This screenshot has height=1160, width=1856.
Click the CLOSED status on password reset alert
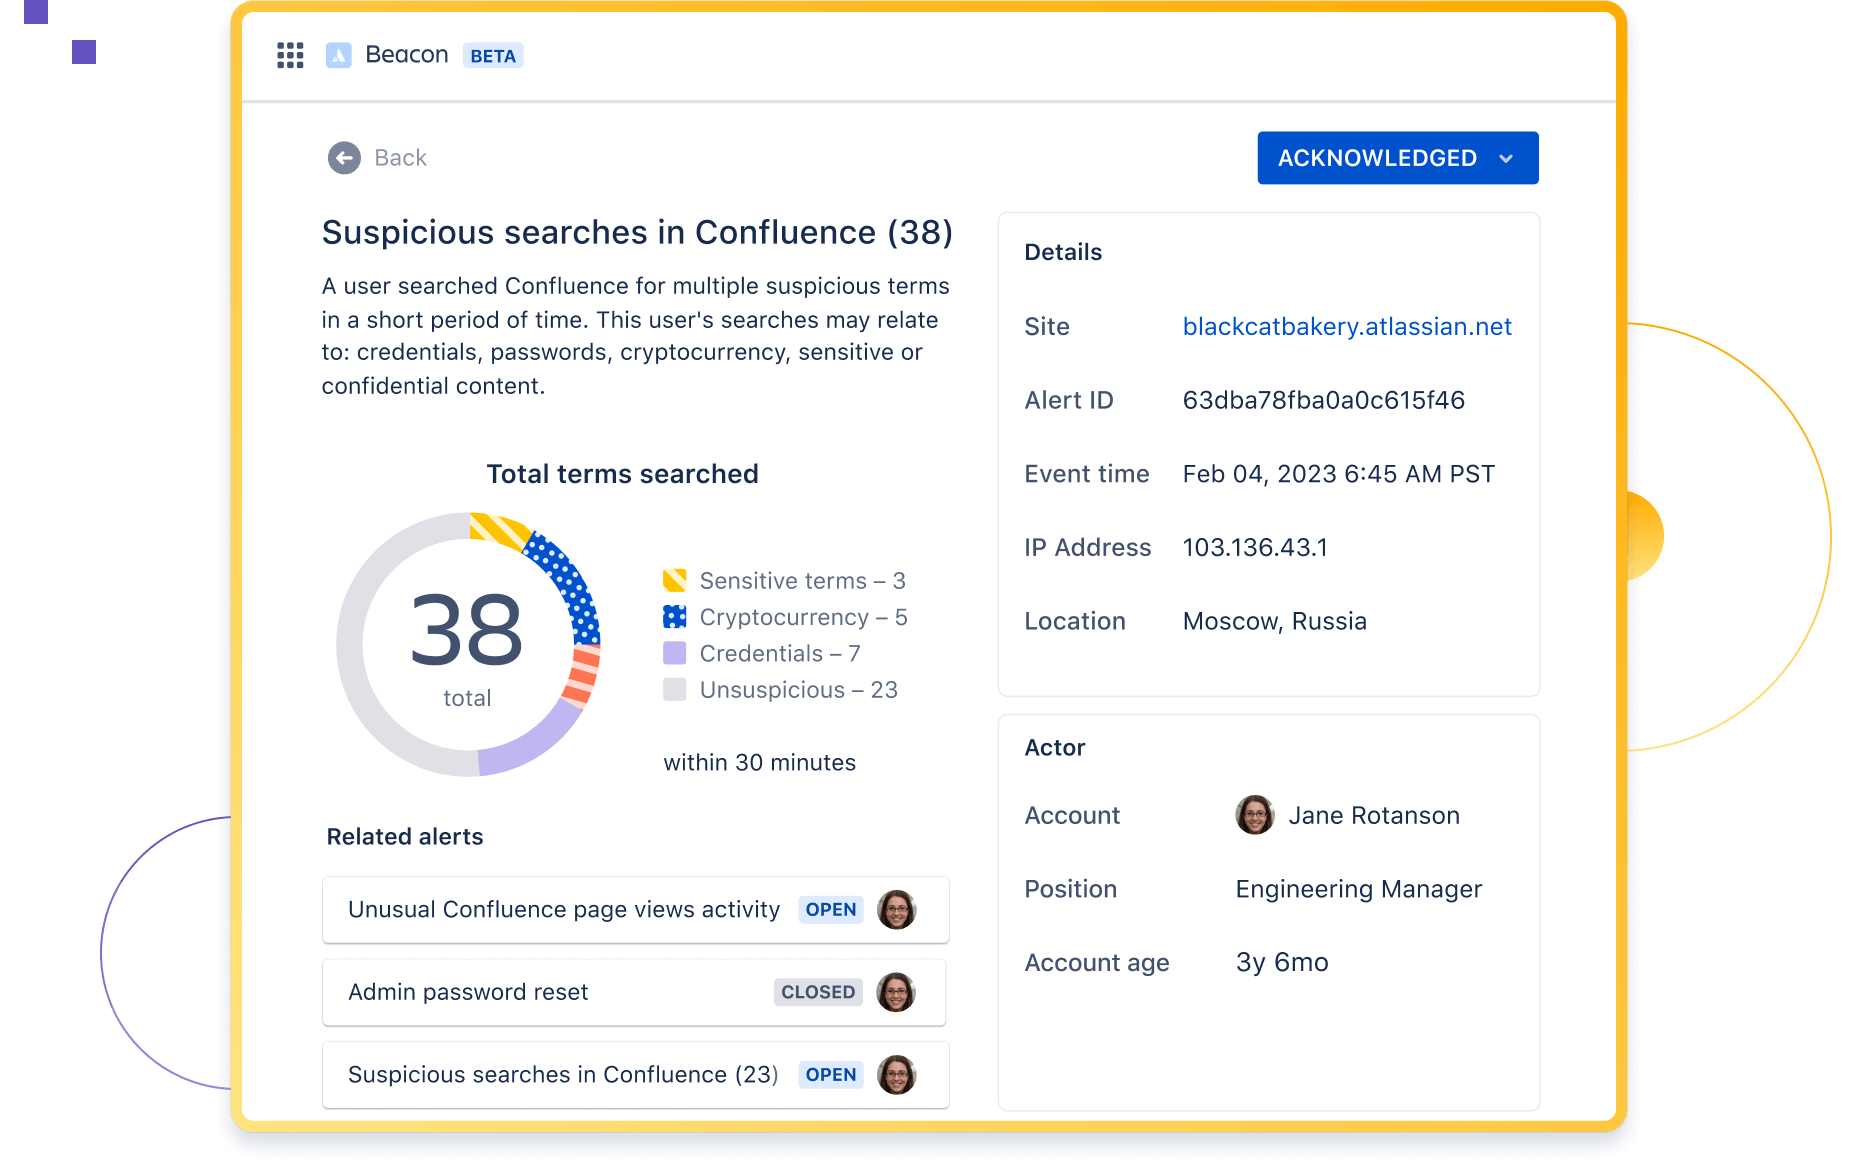pos(818,992)
